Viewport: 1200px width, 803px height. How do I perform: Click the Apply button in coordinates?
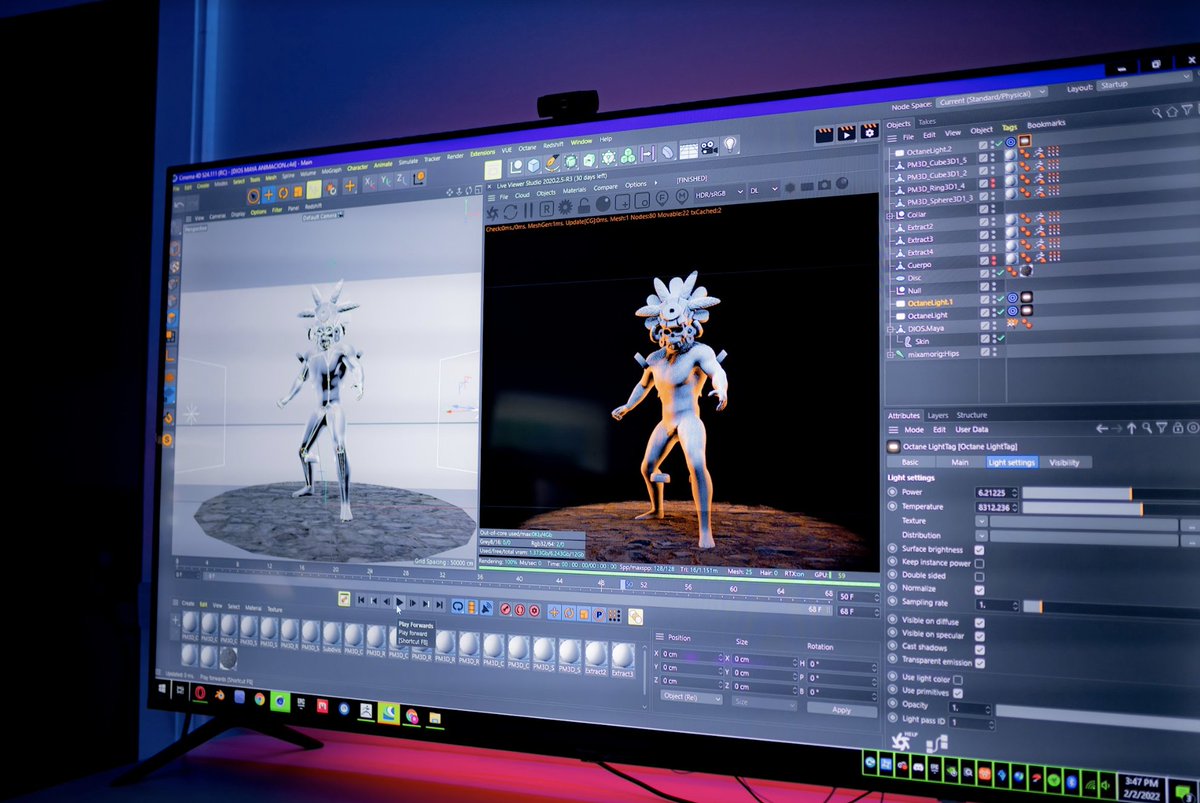click(841, 709)
